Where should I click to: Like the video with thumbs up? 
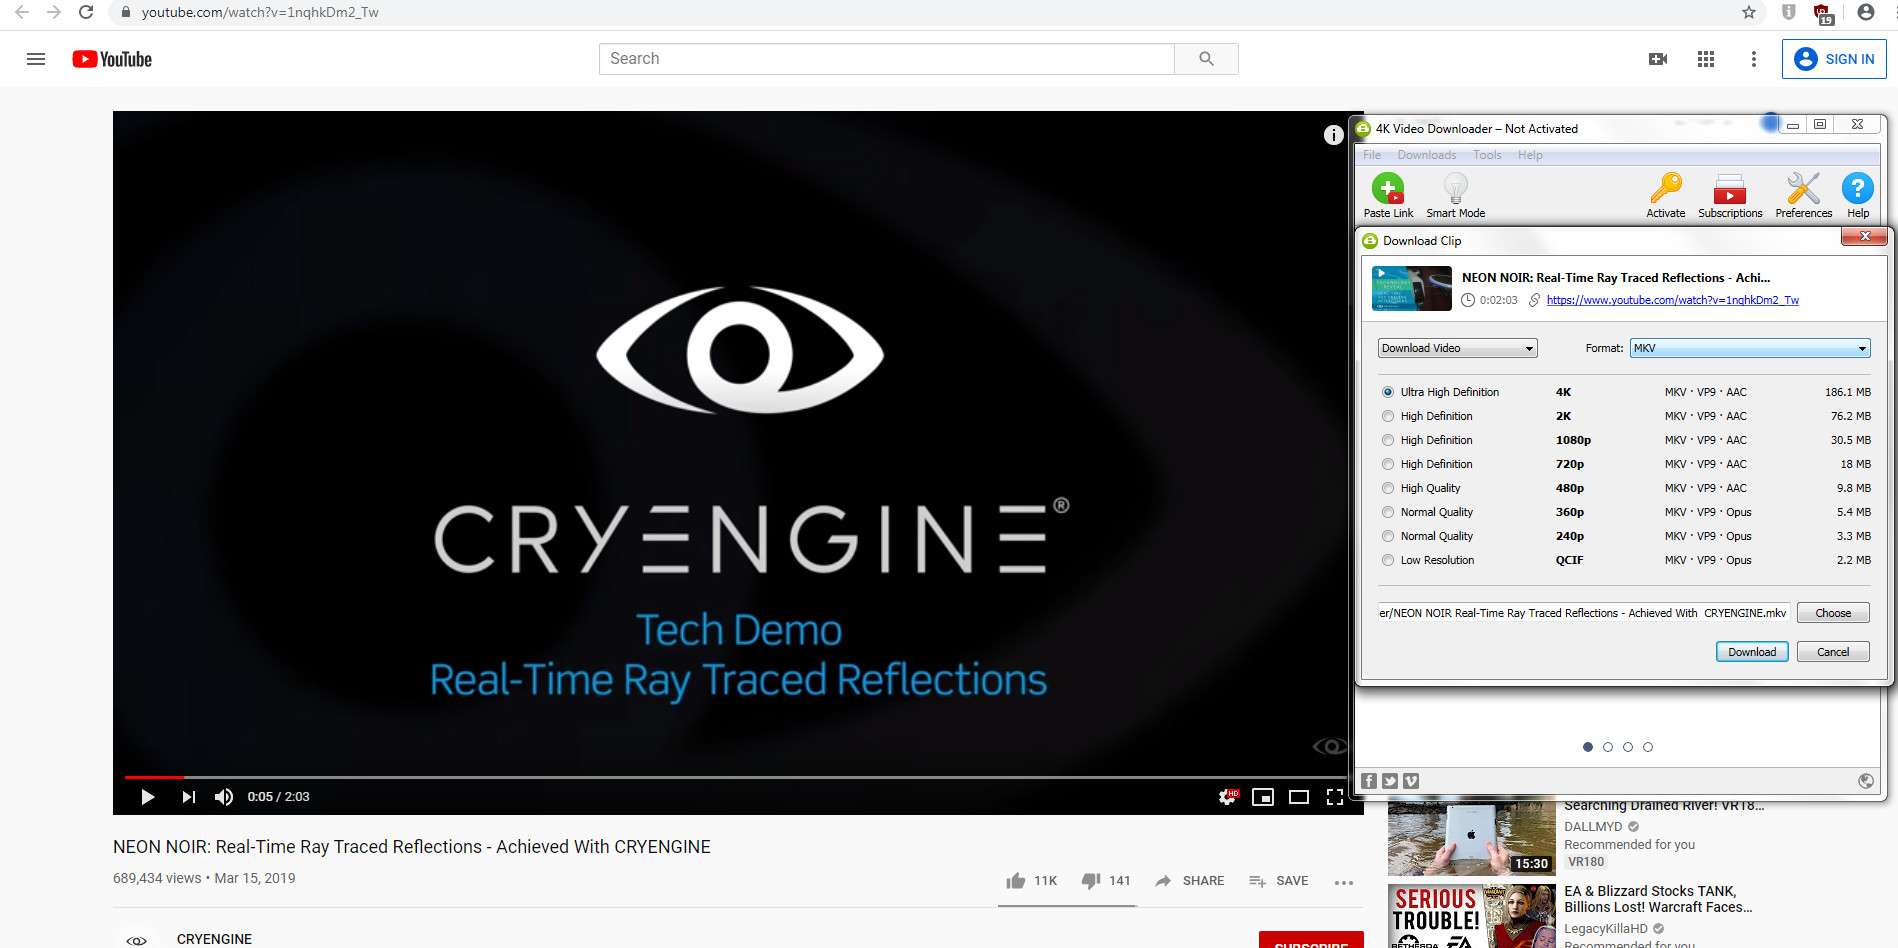(1016, 881)
